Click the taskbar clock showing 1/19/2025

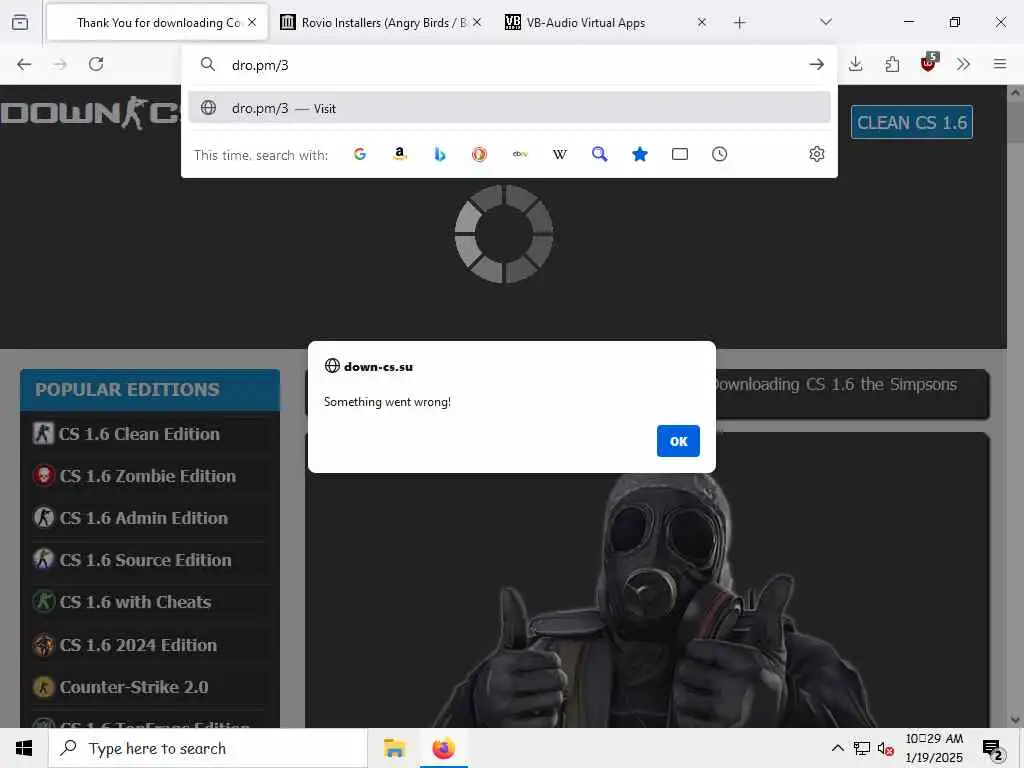pos(934,748)
